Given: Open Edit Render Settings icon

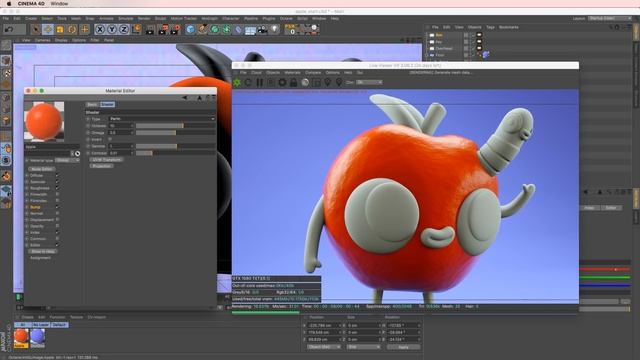Looking at the screenshot, I should [x=176, y=29].
